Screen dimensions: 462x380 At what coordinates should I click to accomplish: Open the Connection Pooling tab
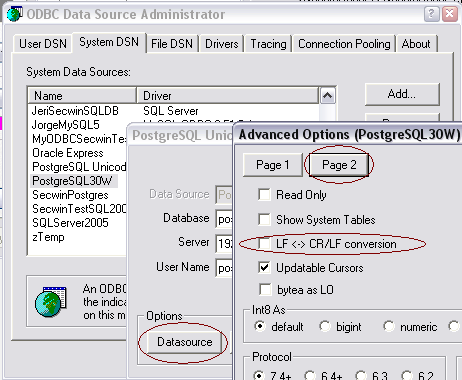coord(344,44)
